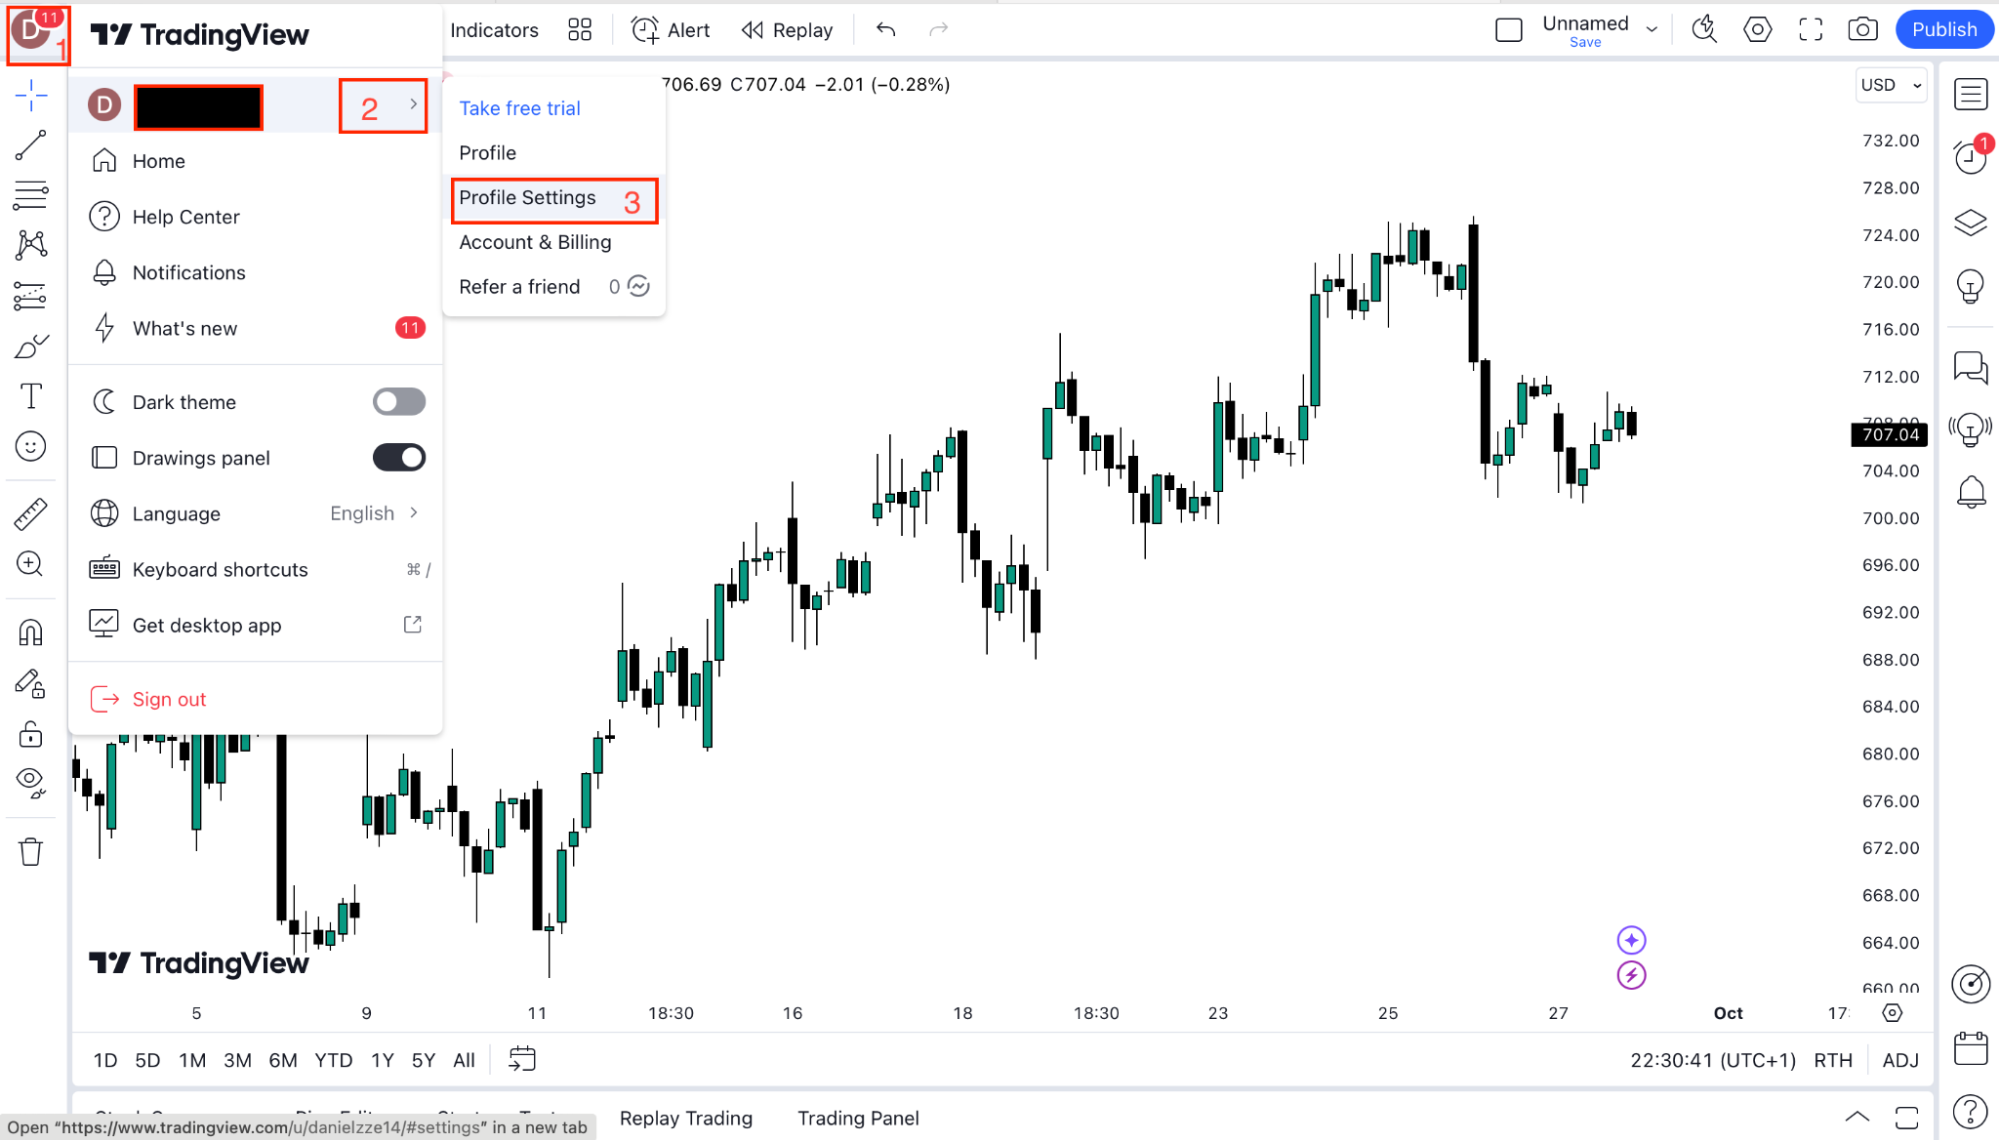Open the watchlist panel icon
1999x1141 pixels.
[1970, 95]
